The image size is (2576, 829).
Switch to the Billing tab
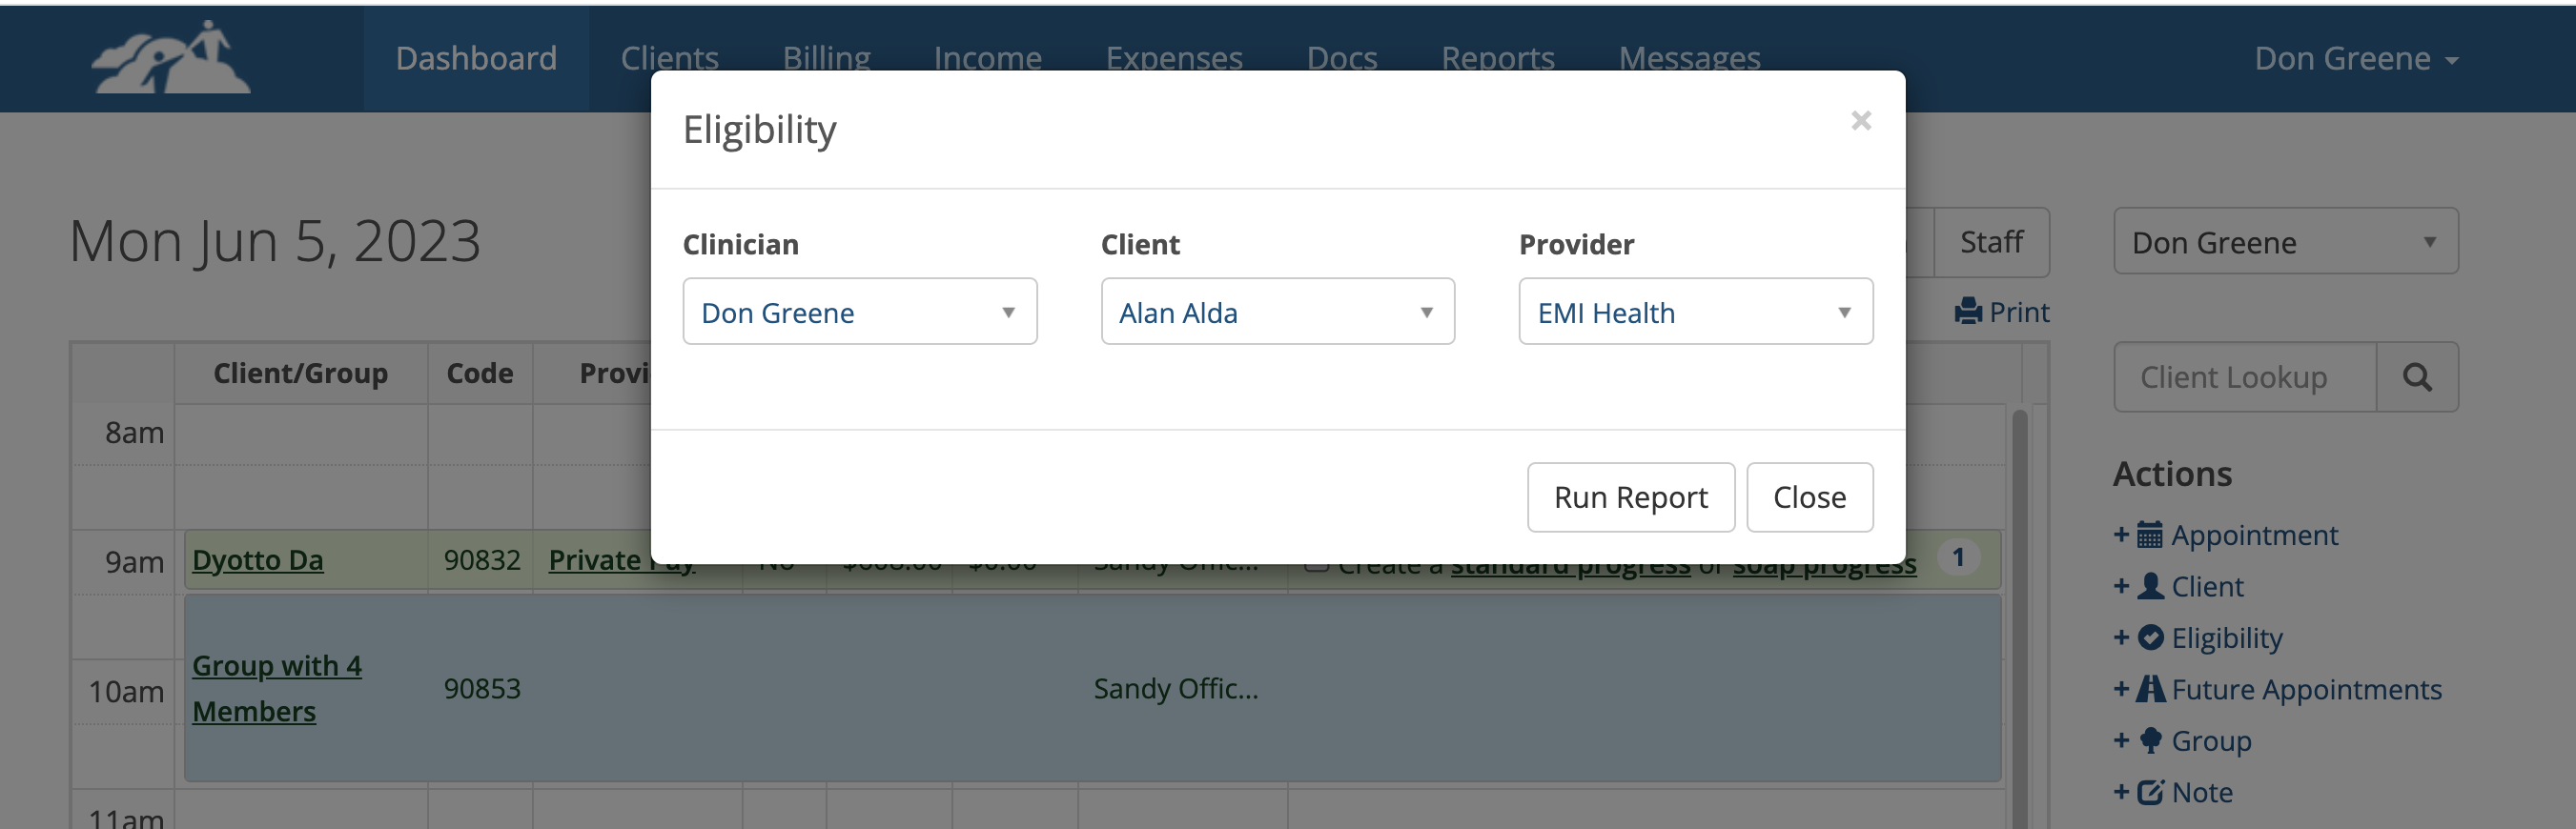827,57
